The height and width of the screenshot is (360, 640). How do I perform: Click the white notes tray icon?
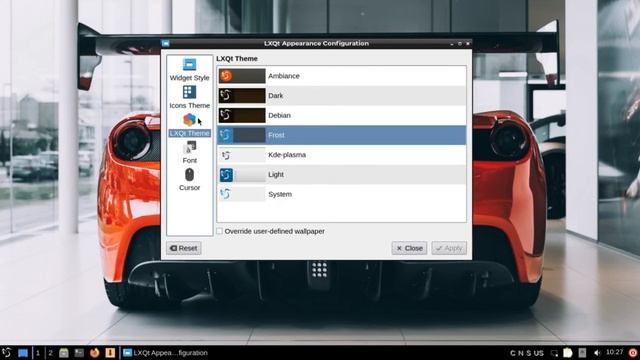tap(568, 353)
